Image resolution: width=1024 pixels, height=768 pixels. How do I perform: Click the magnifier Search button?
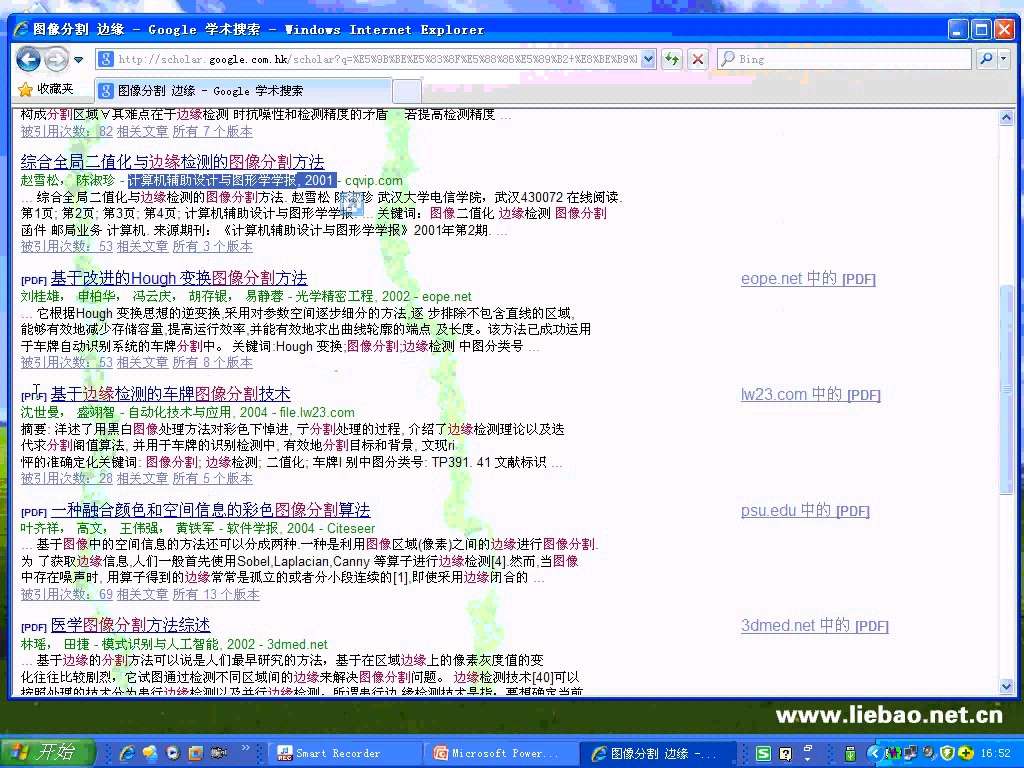pyautogui.click(x=987, y=59)
